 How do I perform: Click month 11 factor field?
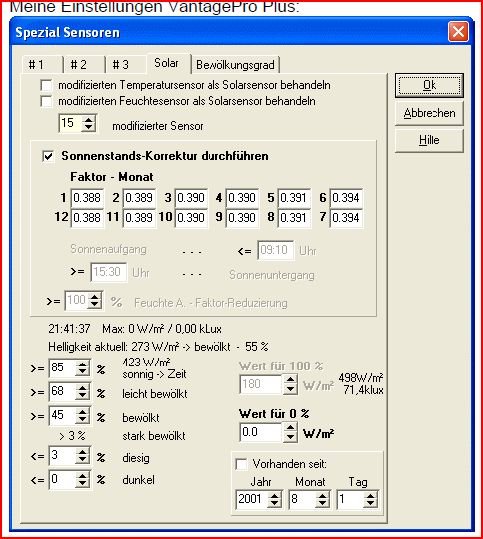[x=139, y=218]
